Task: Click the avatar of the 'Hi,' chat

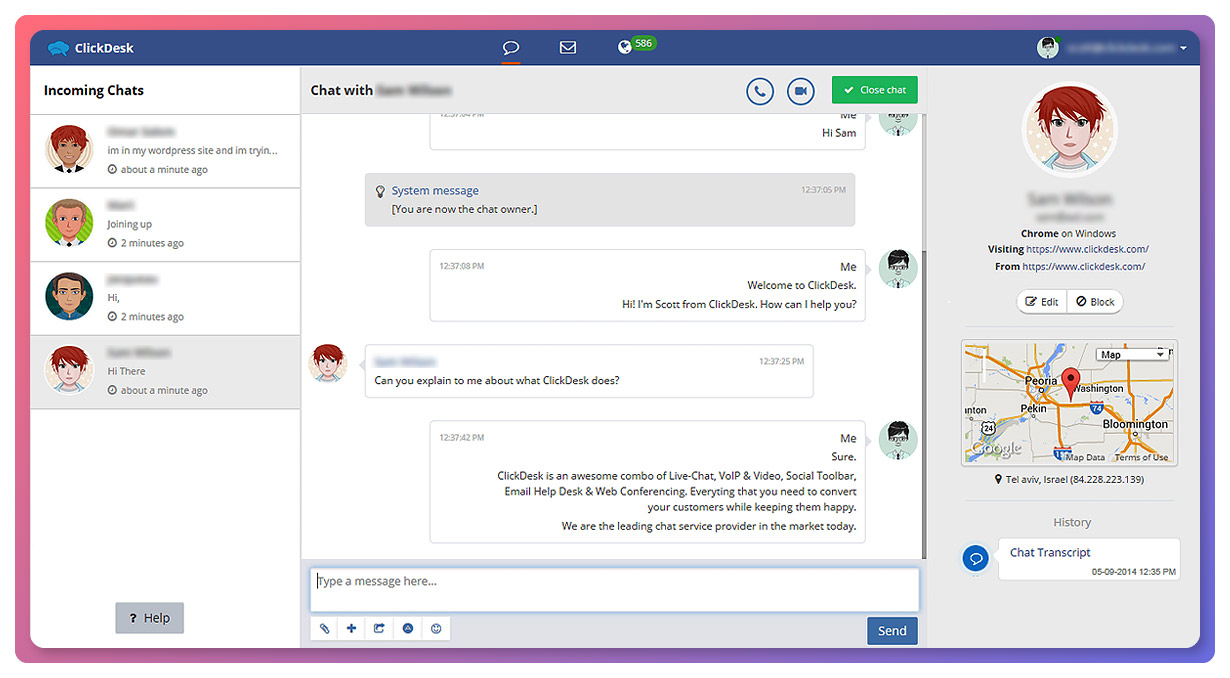Action: 69,297
